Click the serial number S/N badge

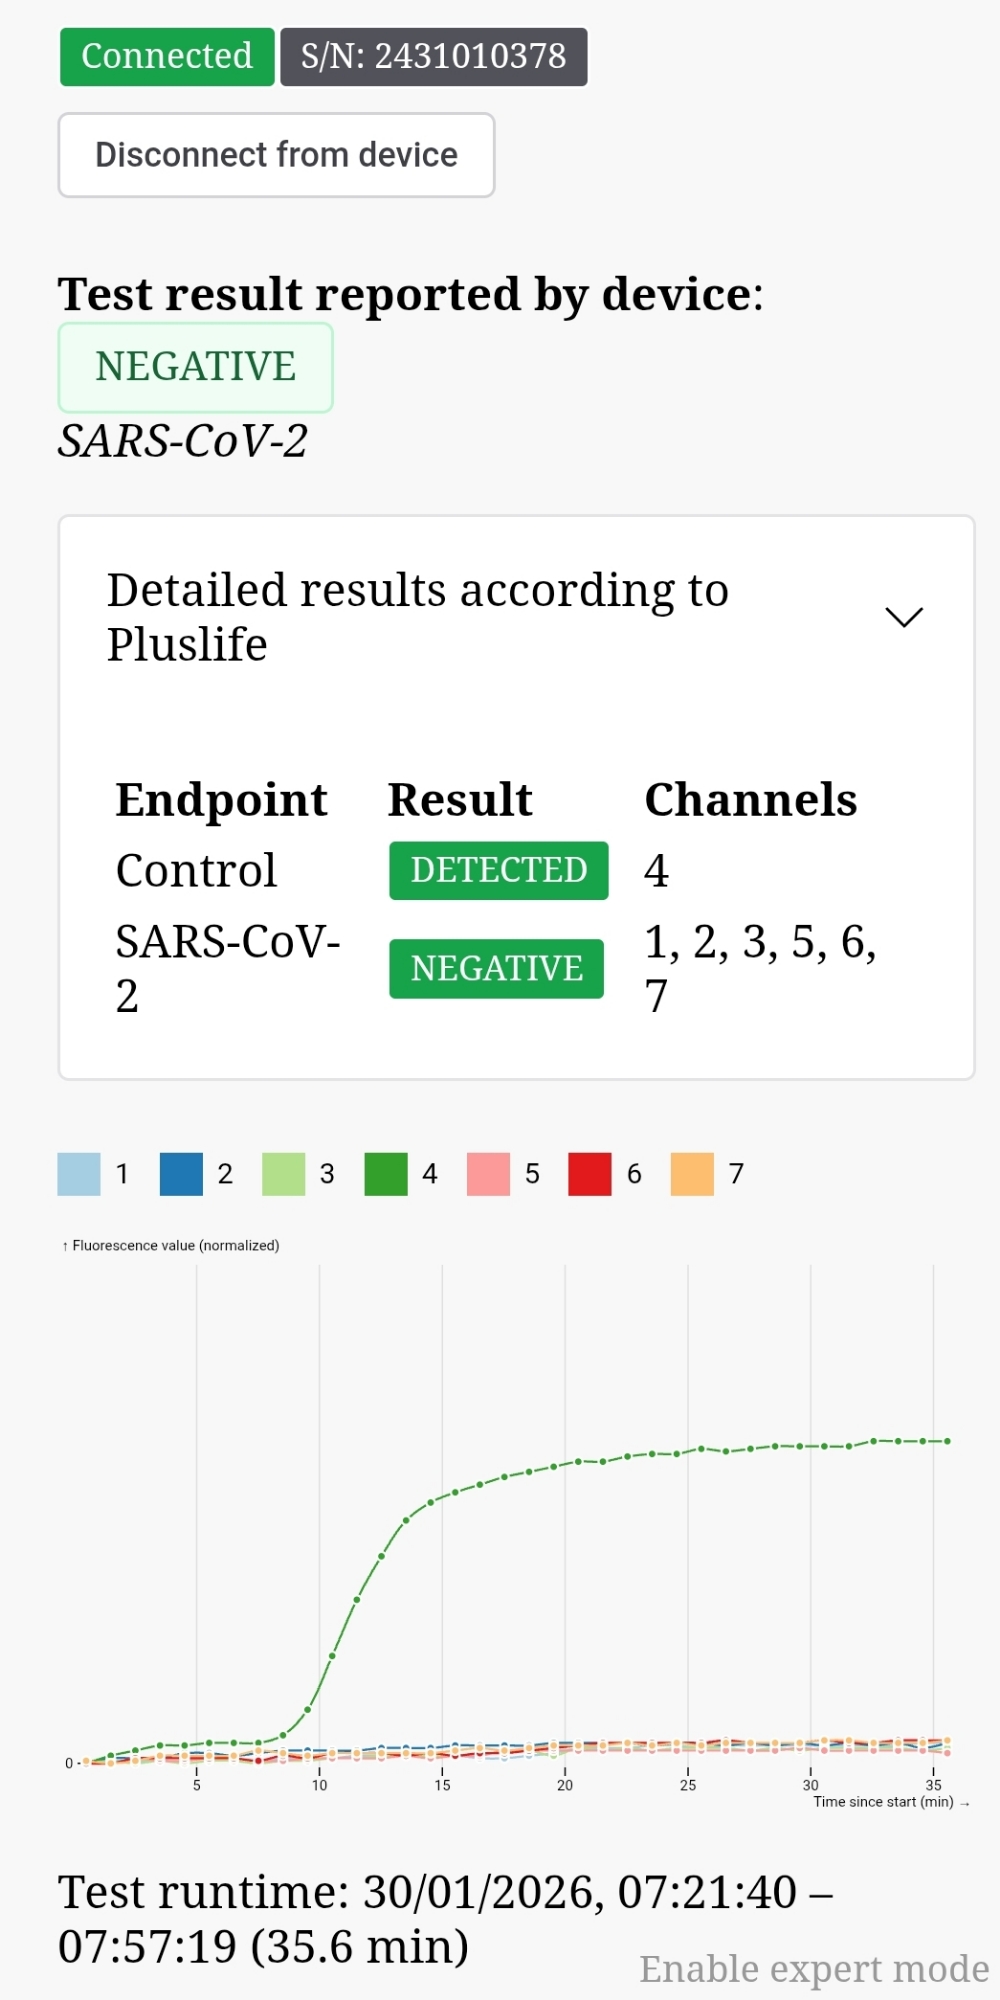click(x=434, y=57)
